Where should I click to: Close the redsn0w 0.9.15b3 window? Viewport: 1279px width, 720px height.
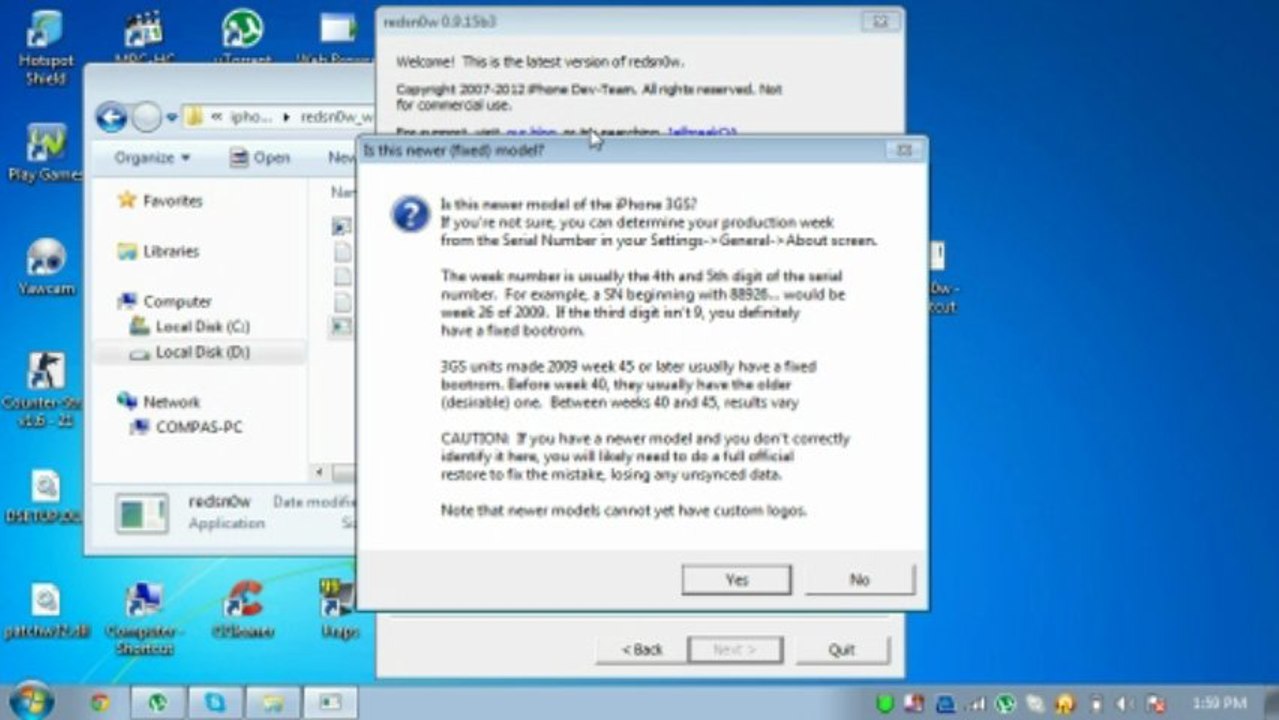click(x=879, y=20)
